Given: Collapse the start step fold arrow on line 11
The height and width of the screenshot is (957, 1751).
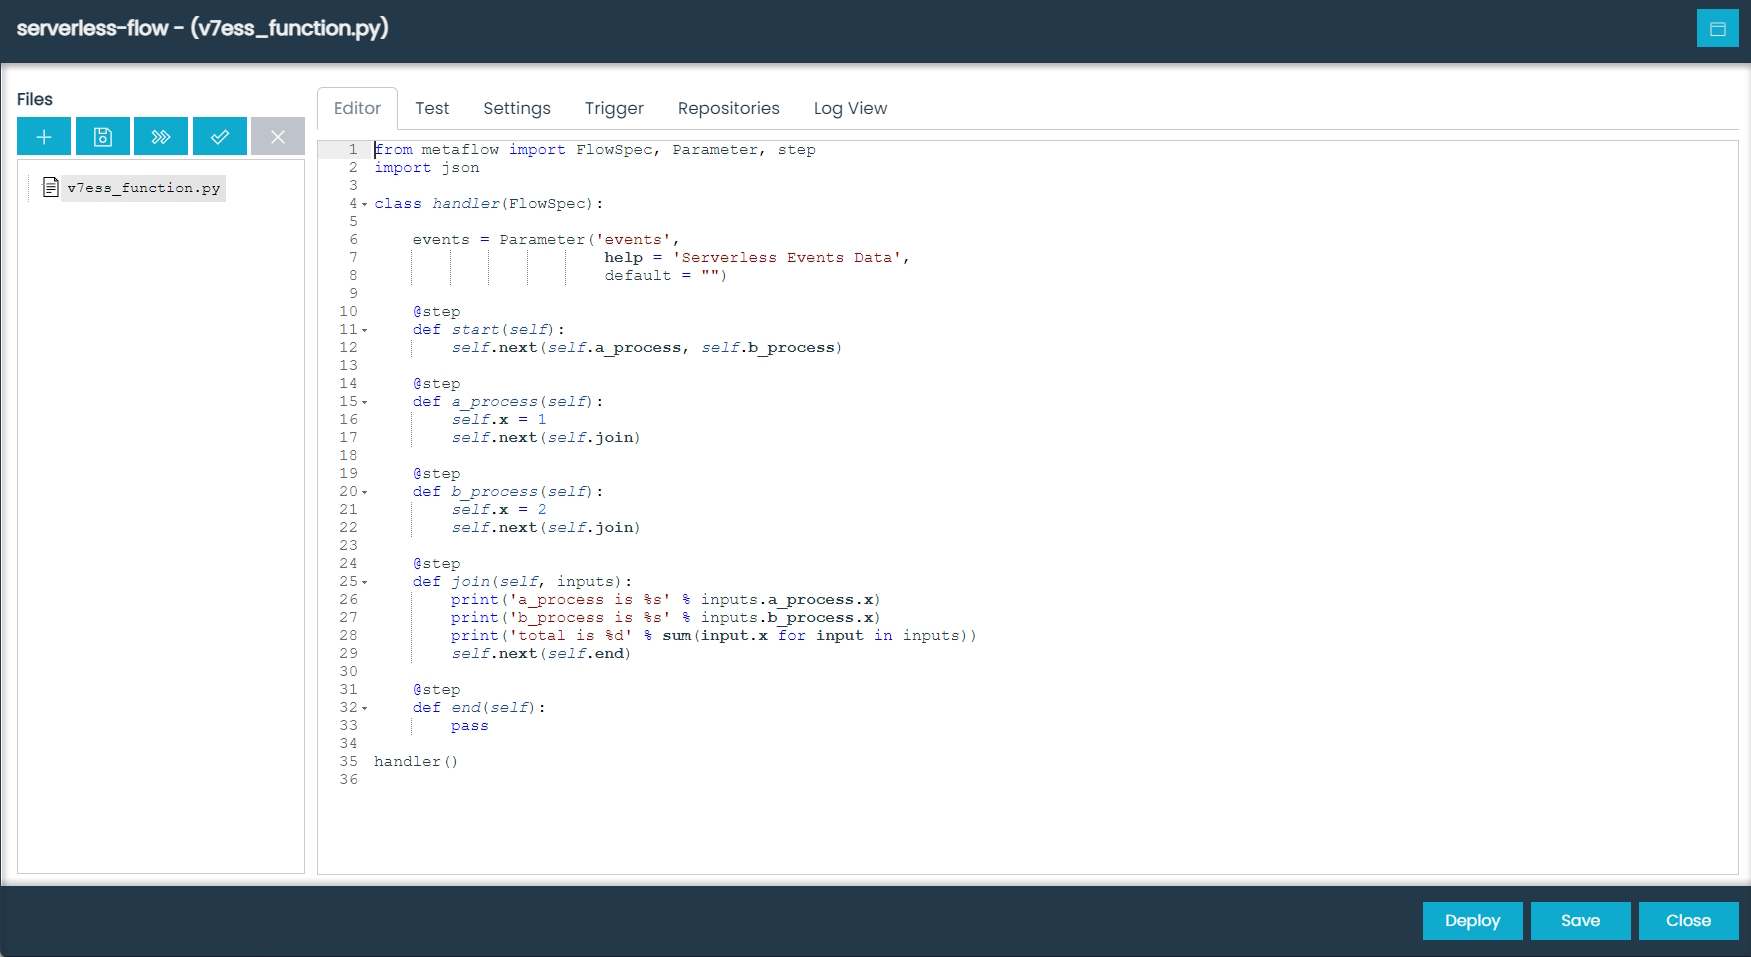Looking at the screenshot, I should click(365, 330).
